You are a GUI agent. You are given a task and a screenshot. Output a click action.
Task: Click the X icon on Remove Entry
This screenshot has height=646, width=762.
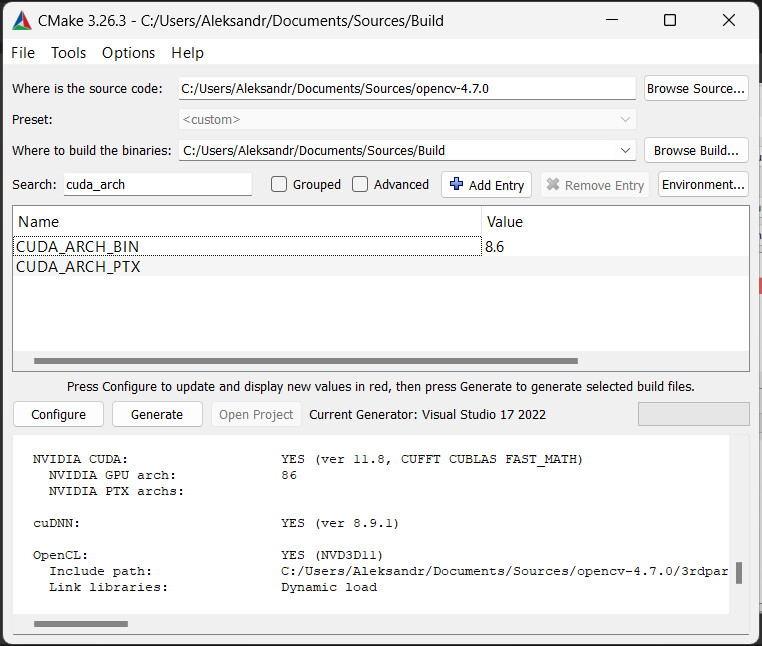click(x=553, y=184)
